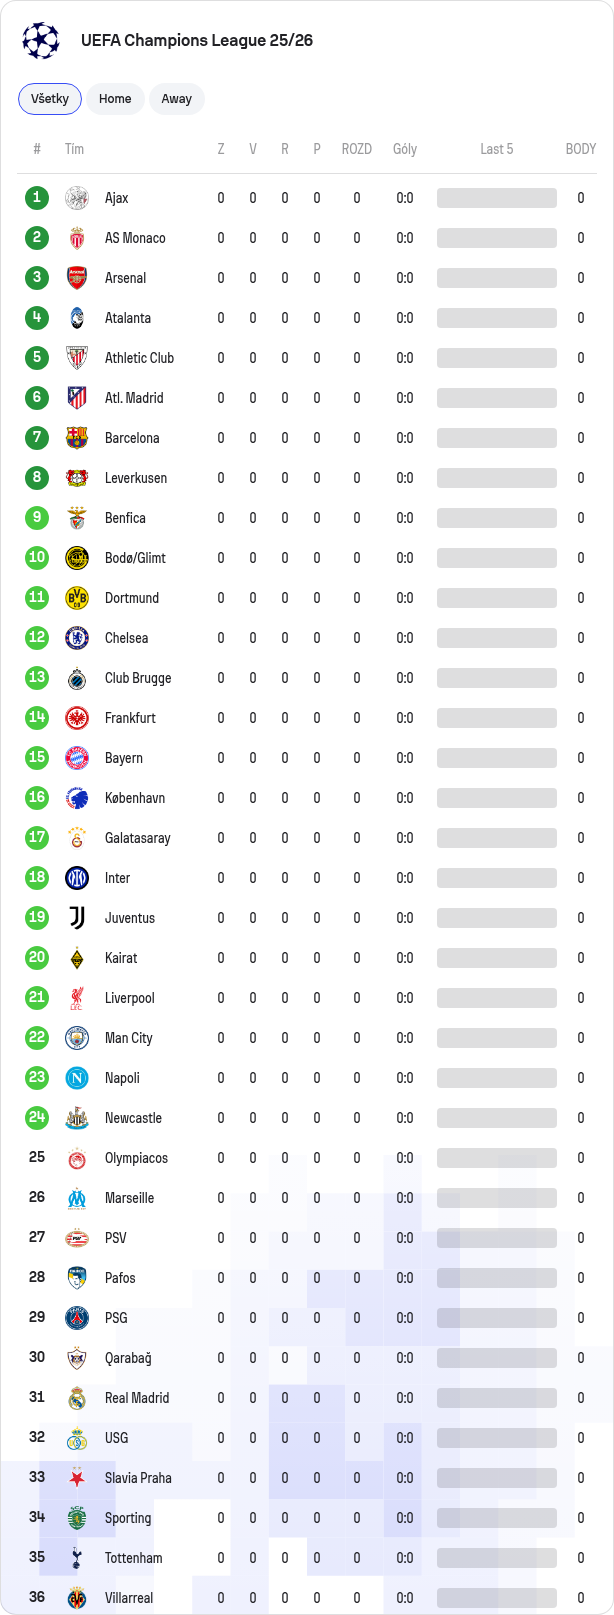Click the Ajax club crest
The width and height of the screenshot is (614, 1615).
click(77, 198)
